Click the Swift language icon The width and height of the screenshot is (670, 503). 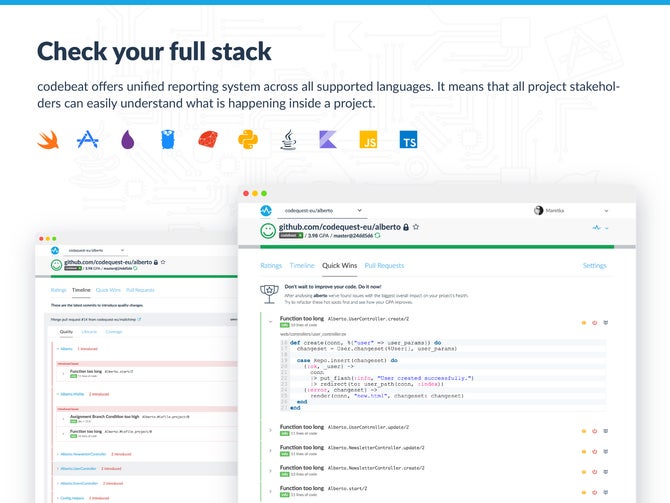[x=48, y=139]
